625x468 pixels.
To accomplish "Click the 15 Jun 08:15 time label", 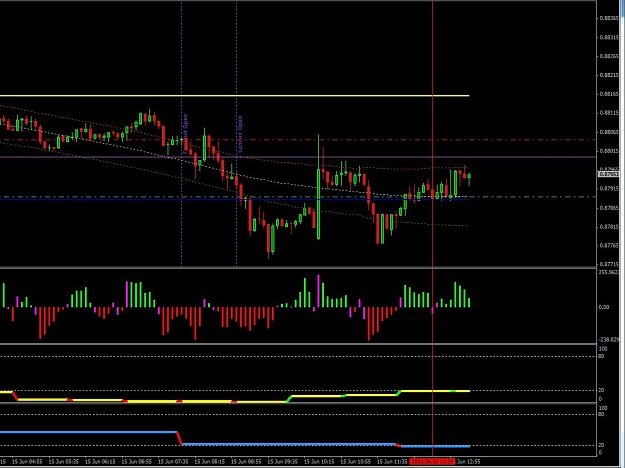I will coord(210,461).
